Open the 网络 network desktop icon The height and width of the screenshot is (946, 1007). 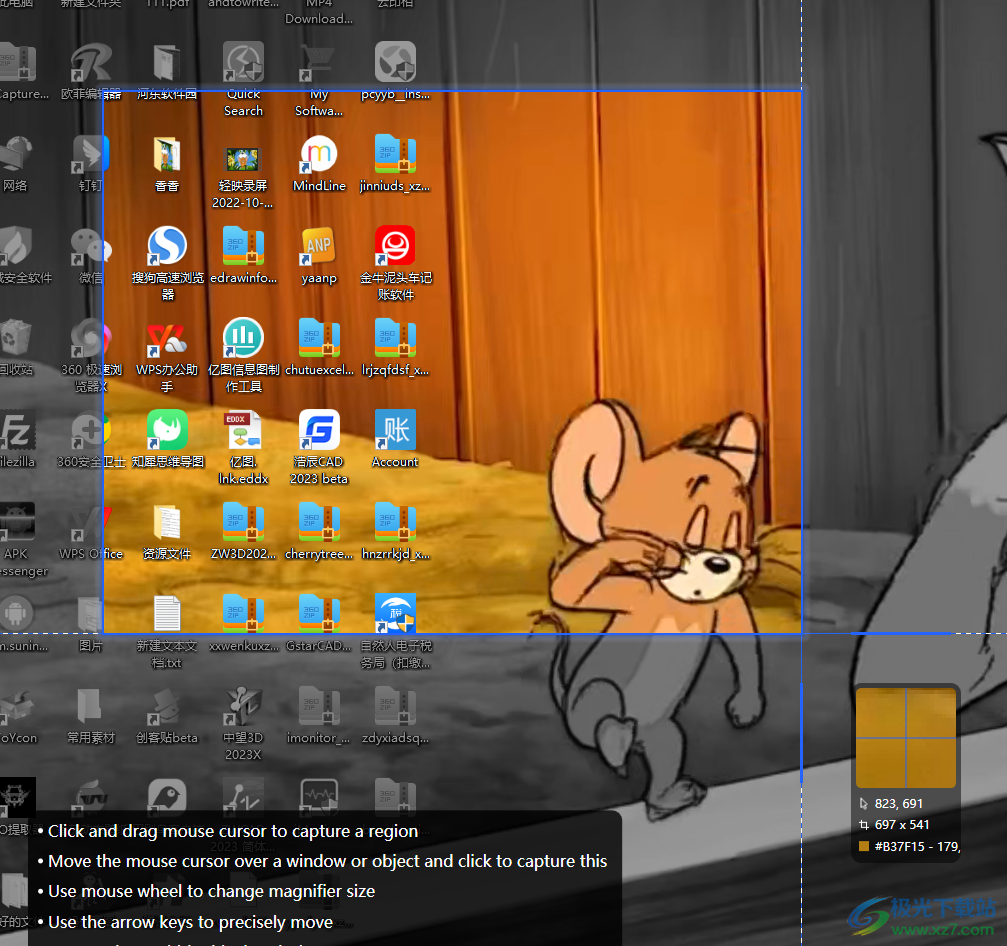(x=15, y=155)
